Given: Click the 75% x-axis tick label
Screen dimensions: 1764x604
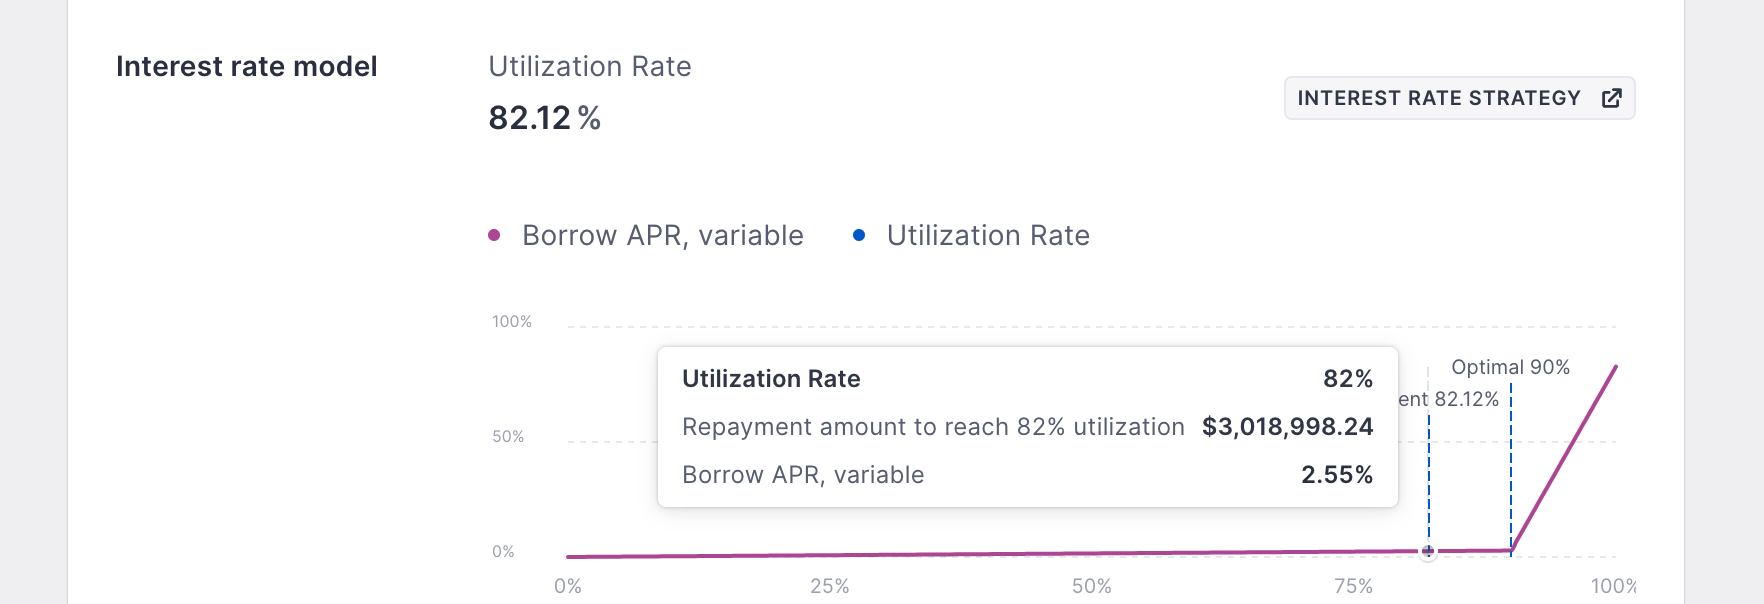Looking at the screenshot, I should point(1354,586).
